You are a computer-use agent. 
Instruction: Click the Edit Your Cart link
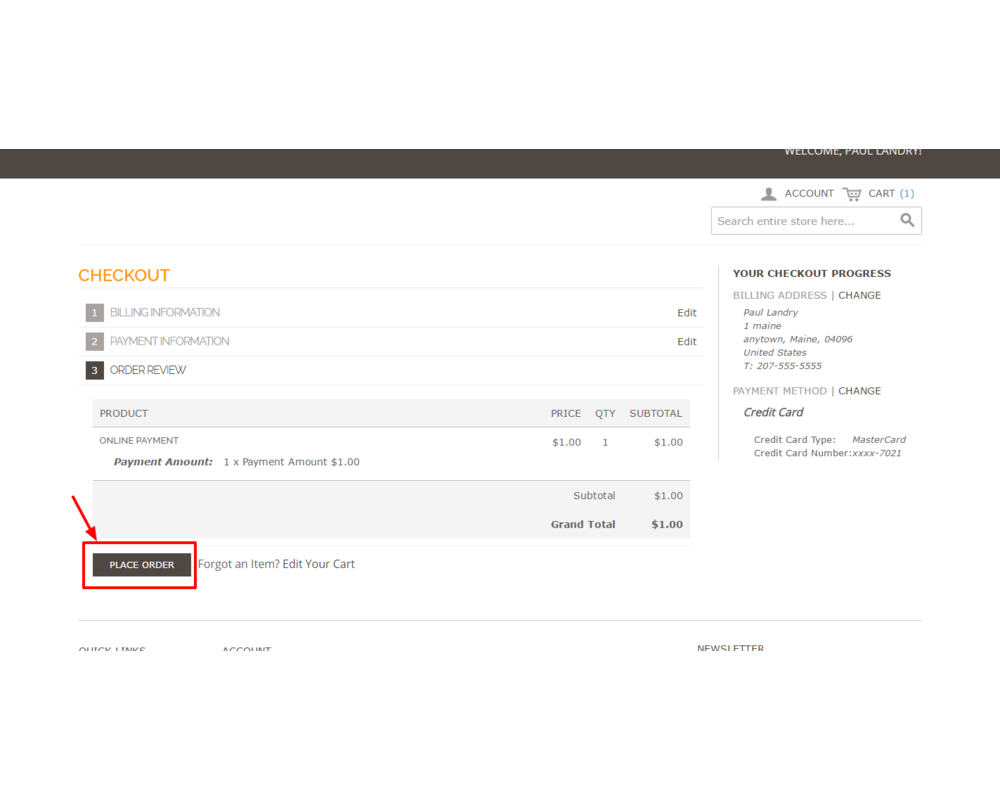(318, 564)
